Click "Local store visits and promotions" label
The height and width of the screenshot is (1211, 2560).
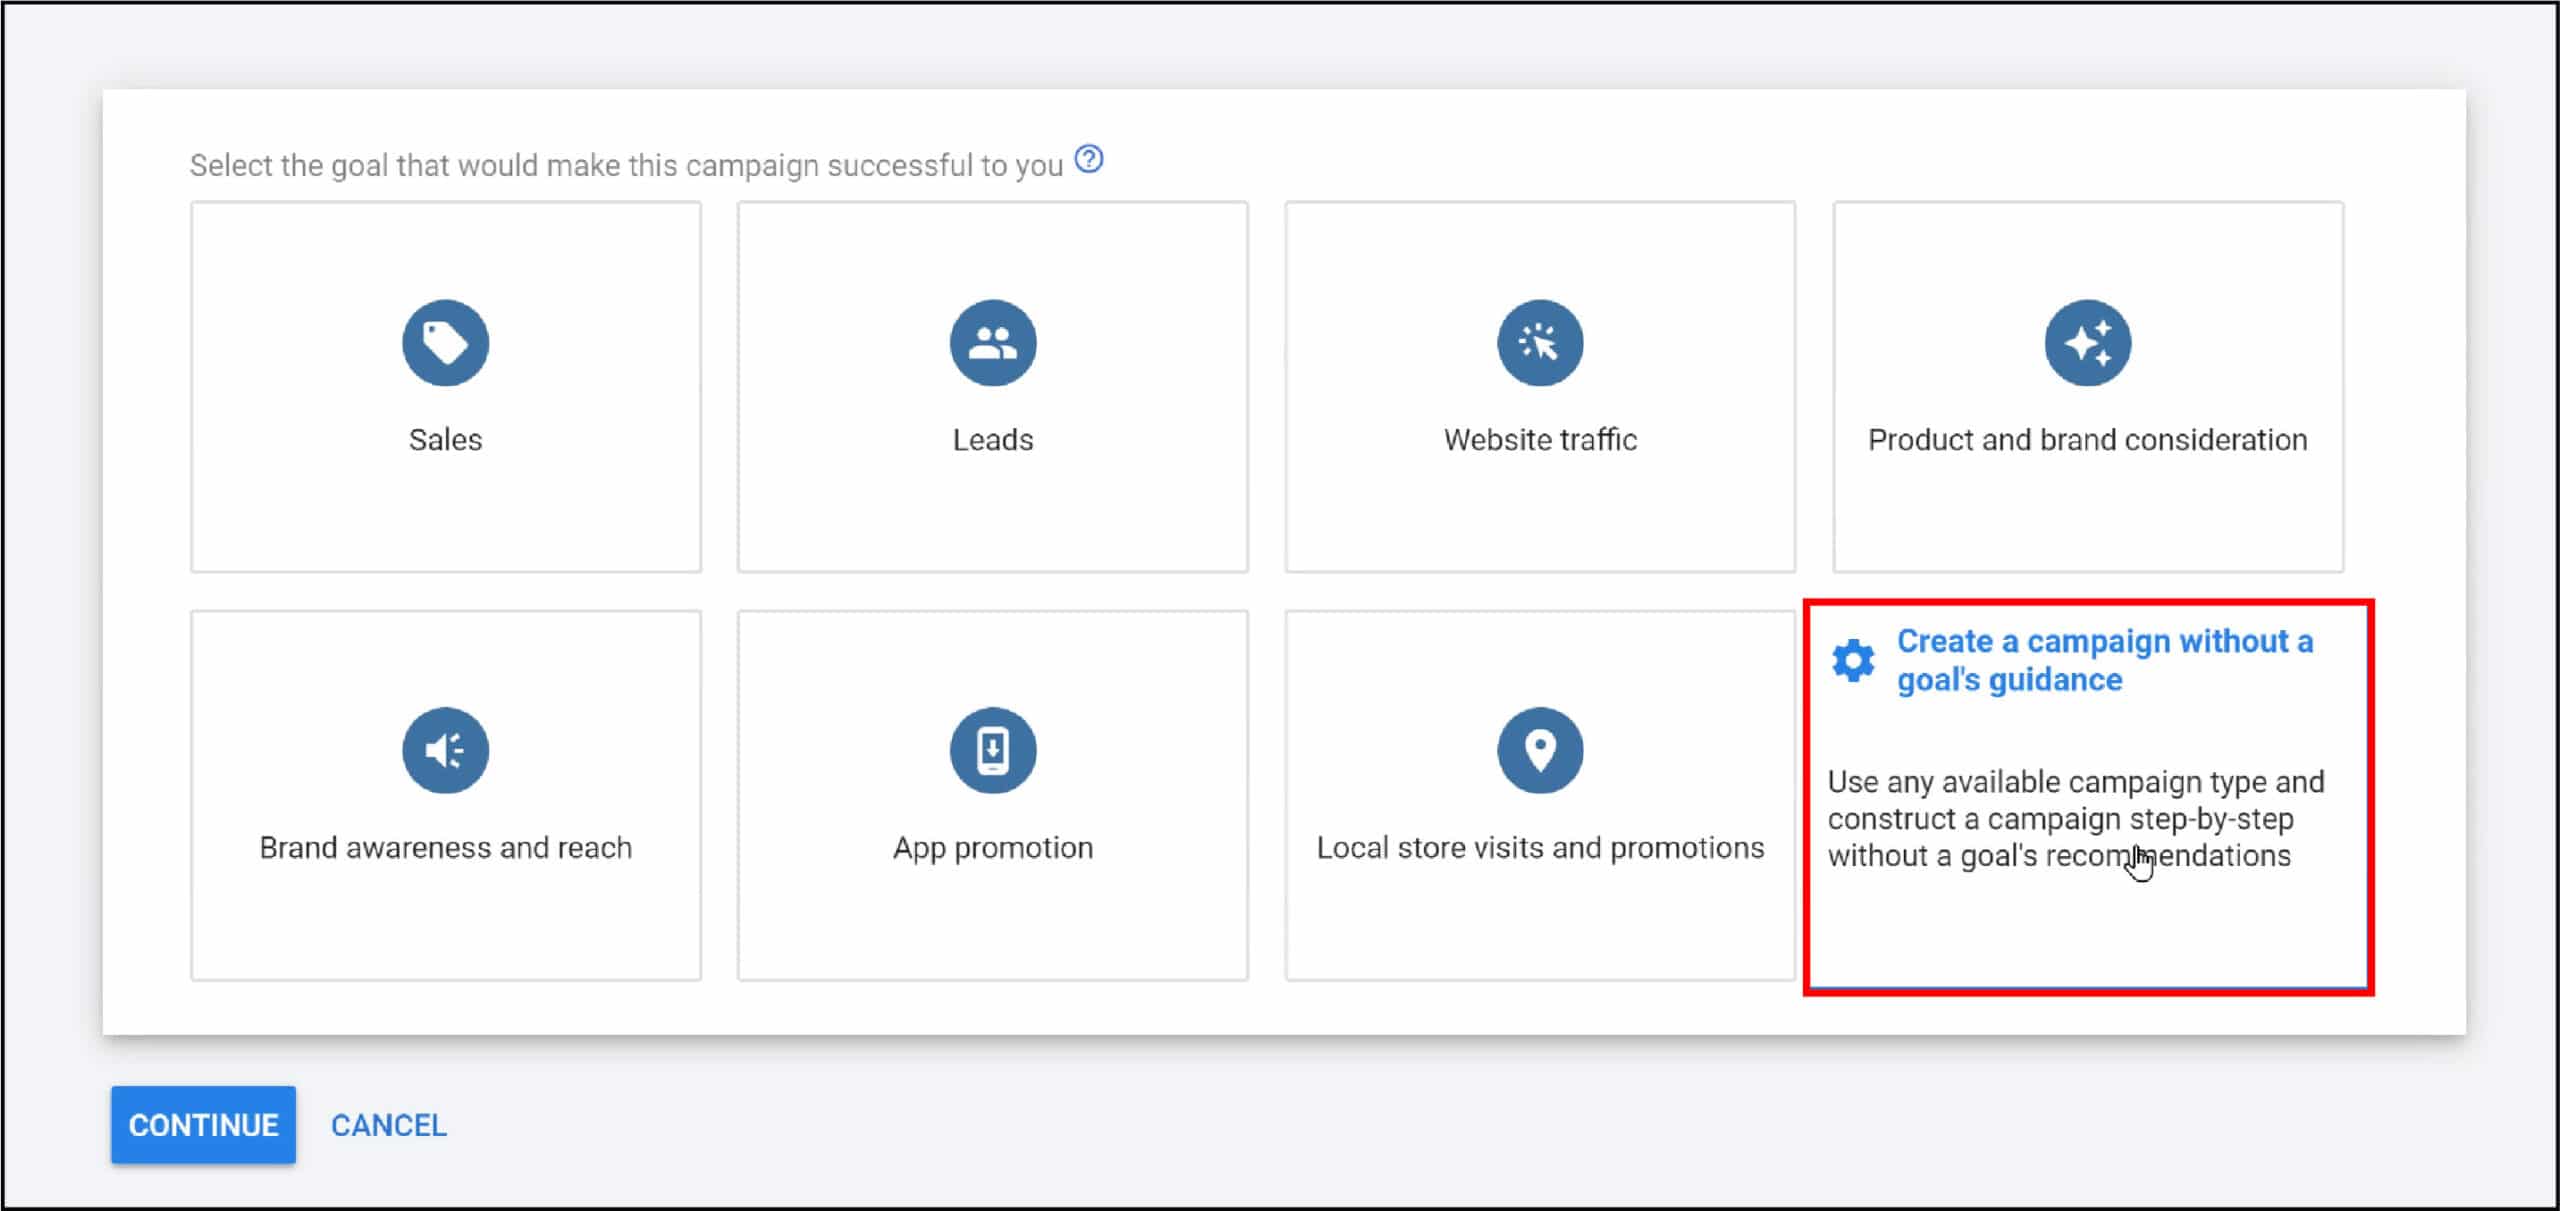coord(1540,848)
